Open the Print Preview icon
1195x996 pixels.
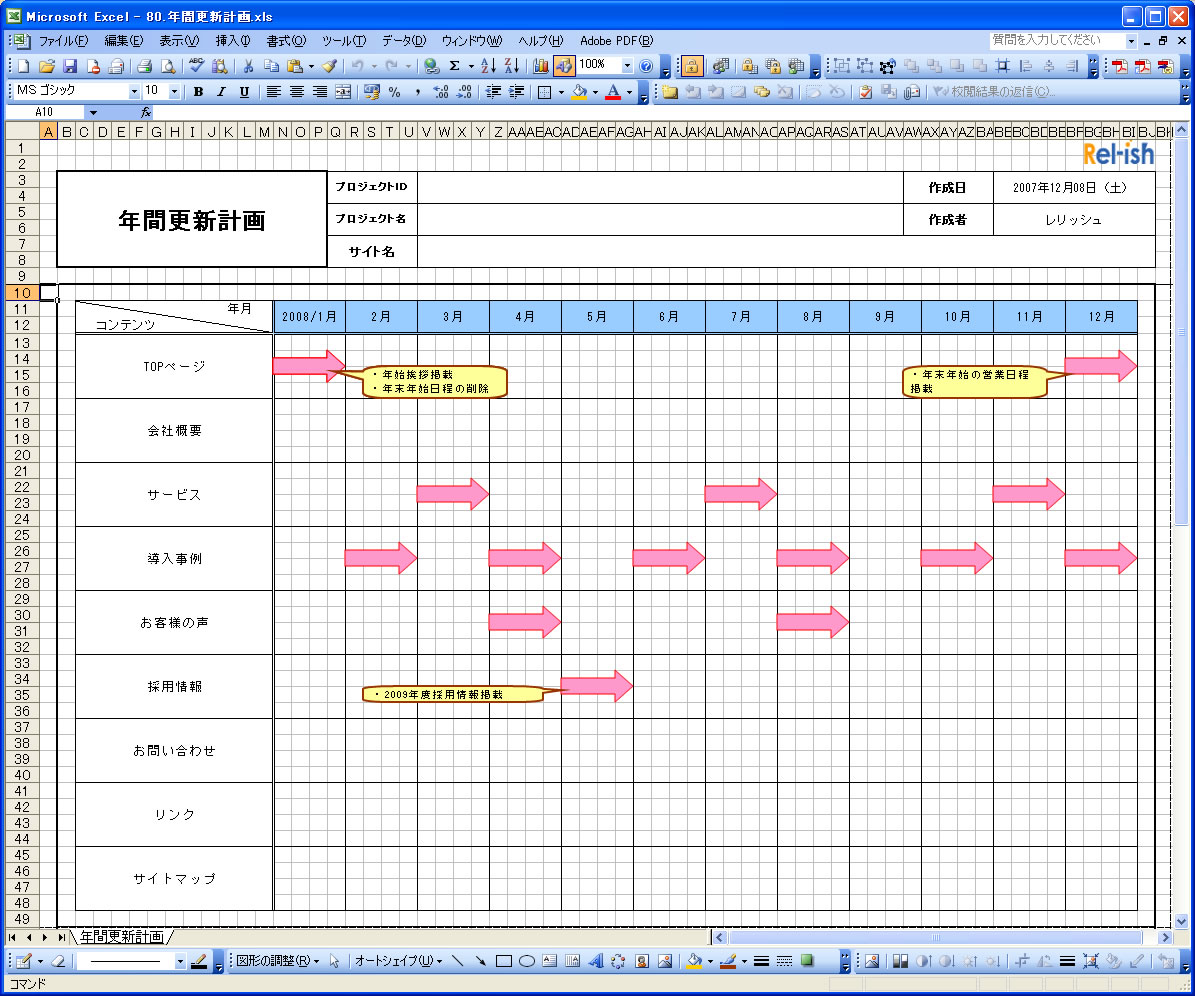tap(167, 66)
